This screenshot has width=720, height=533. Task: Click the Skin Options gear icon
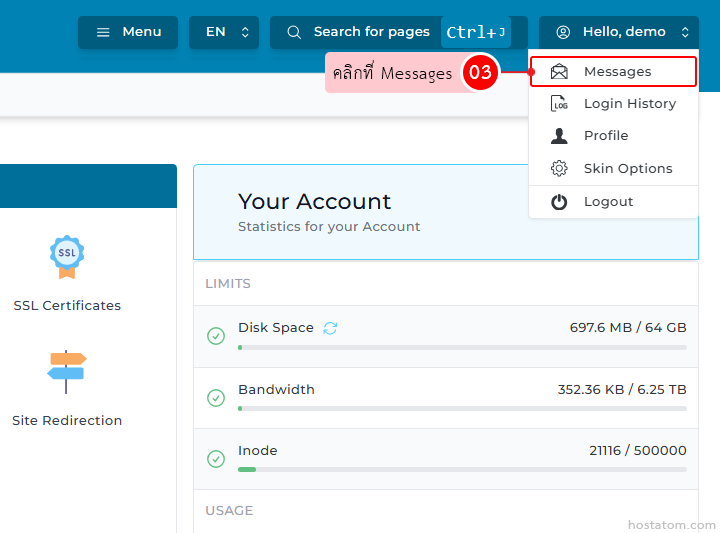[x=559, y=169]
